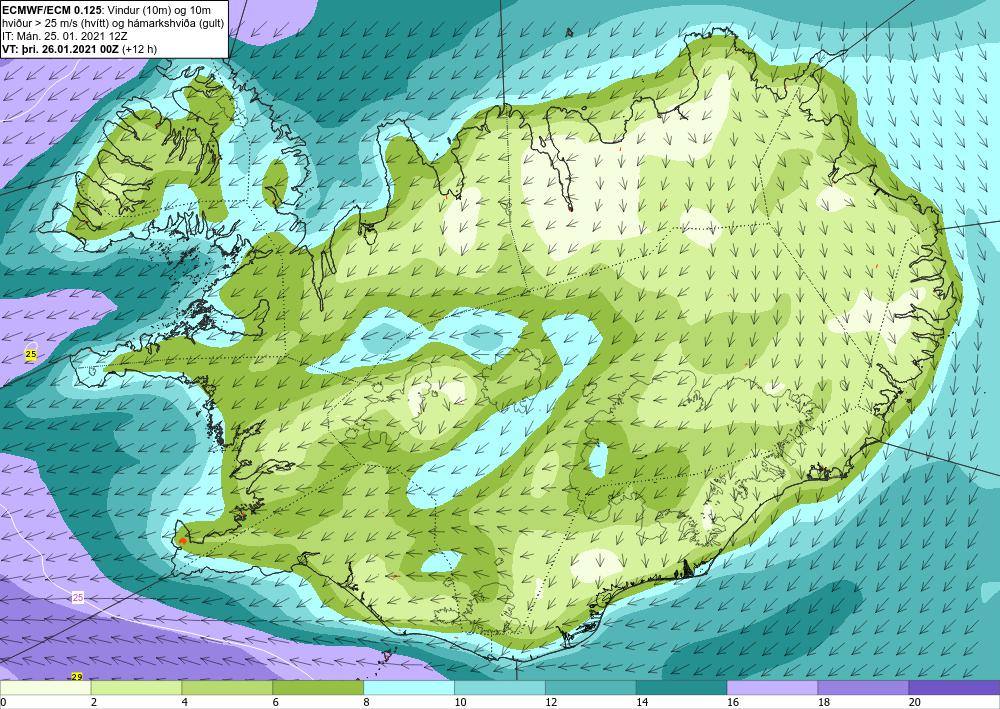Click the legend scale number 10
The image size is (1000, 709).
click(460, 703)
